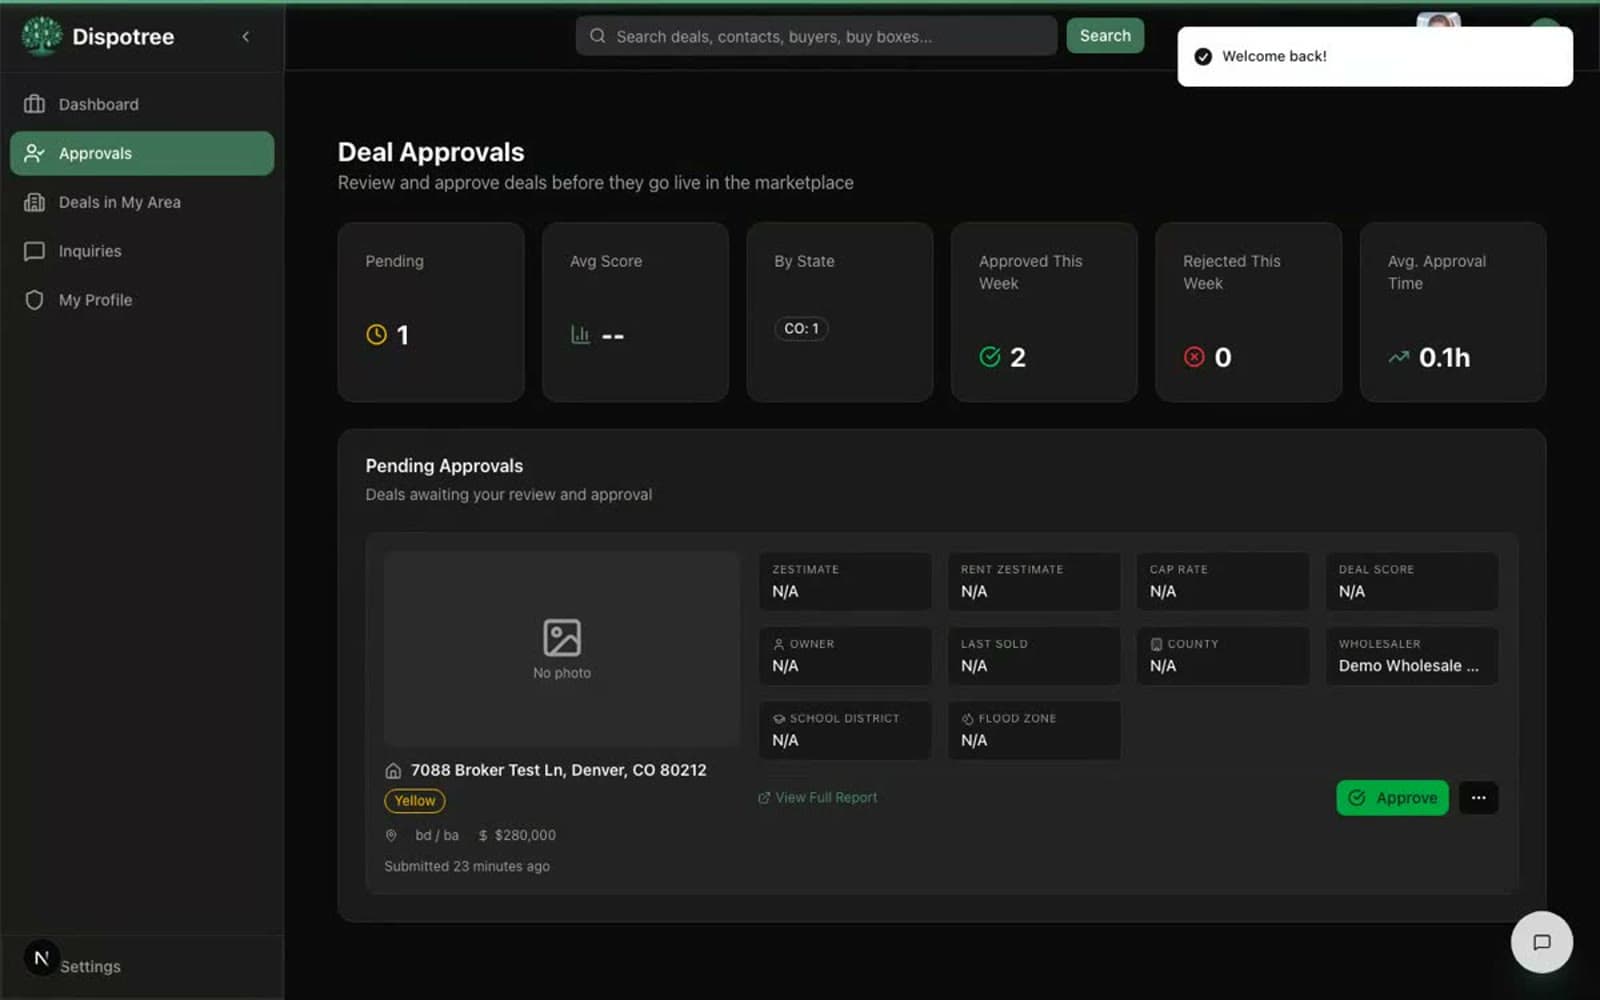
Task: Collapse the sidebar with the chevron arrow
Action: pos(245,37)
